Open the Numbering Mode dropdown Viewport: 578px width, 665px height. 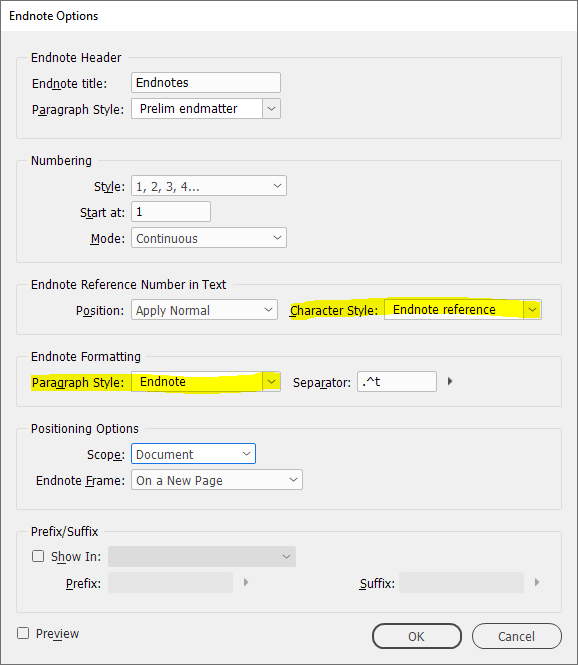(x=209, y=238)
